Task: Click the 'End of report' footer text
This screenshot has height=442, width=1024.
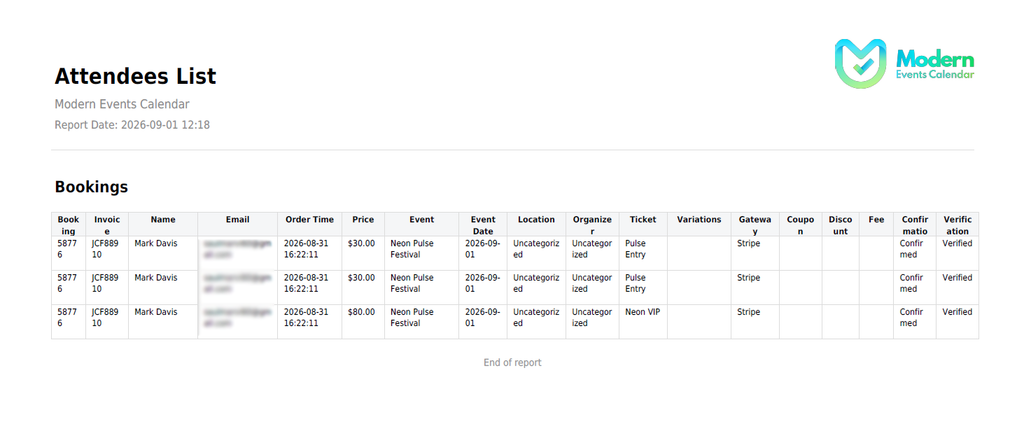Action: coord(513,362)
